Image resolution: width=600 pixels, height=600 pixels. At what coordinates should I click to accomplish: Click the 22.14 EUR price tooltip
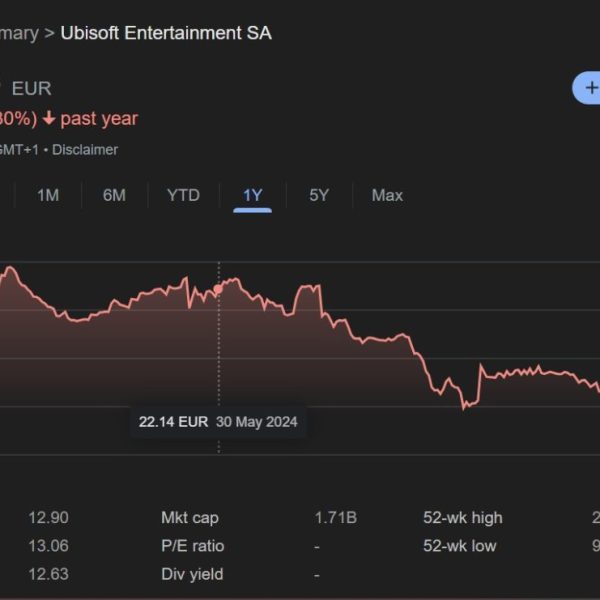coord(218,422)
